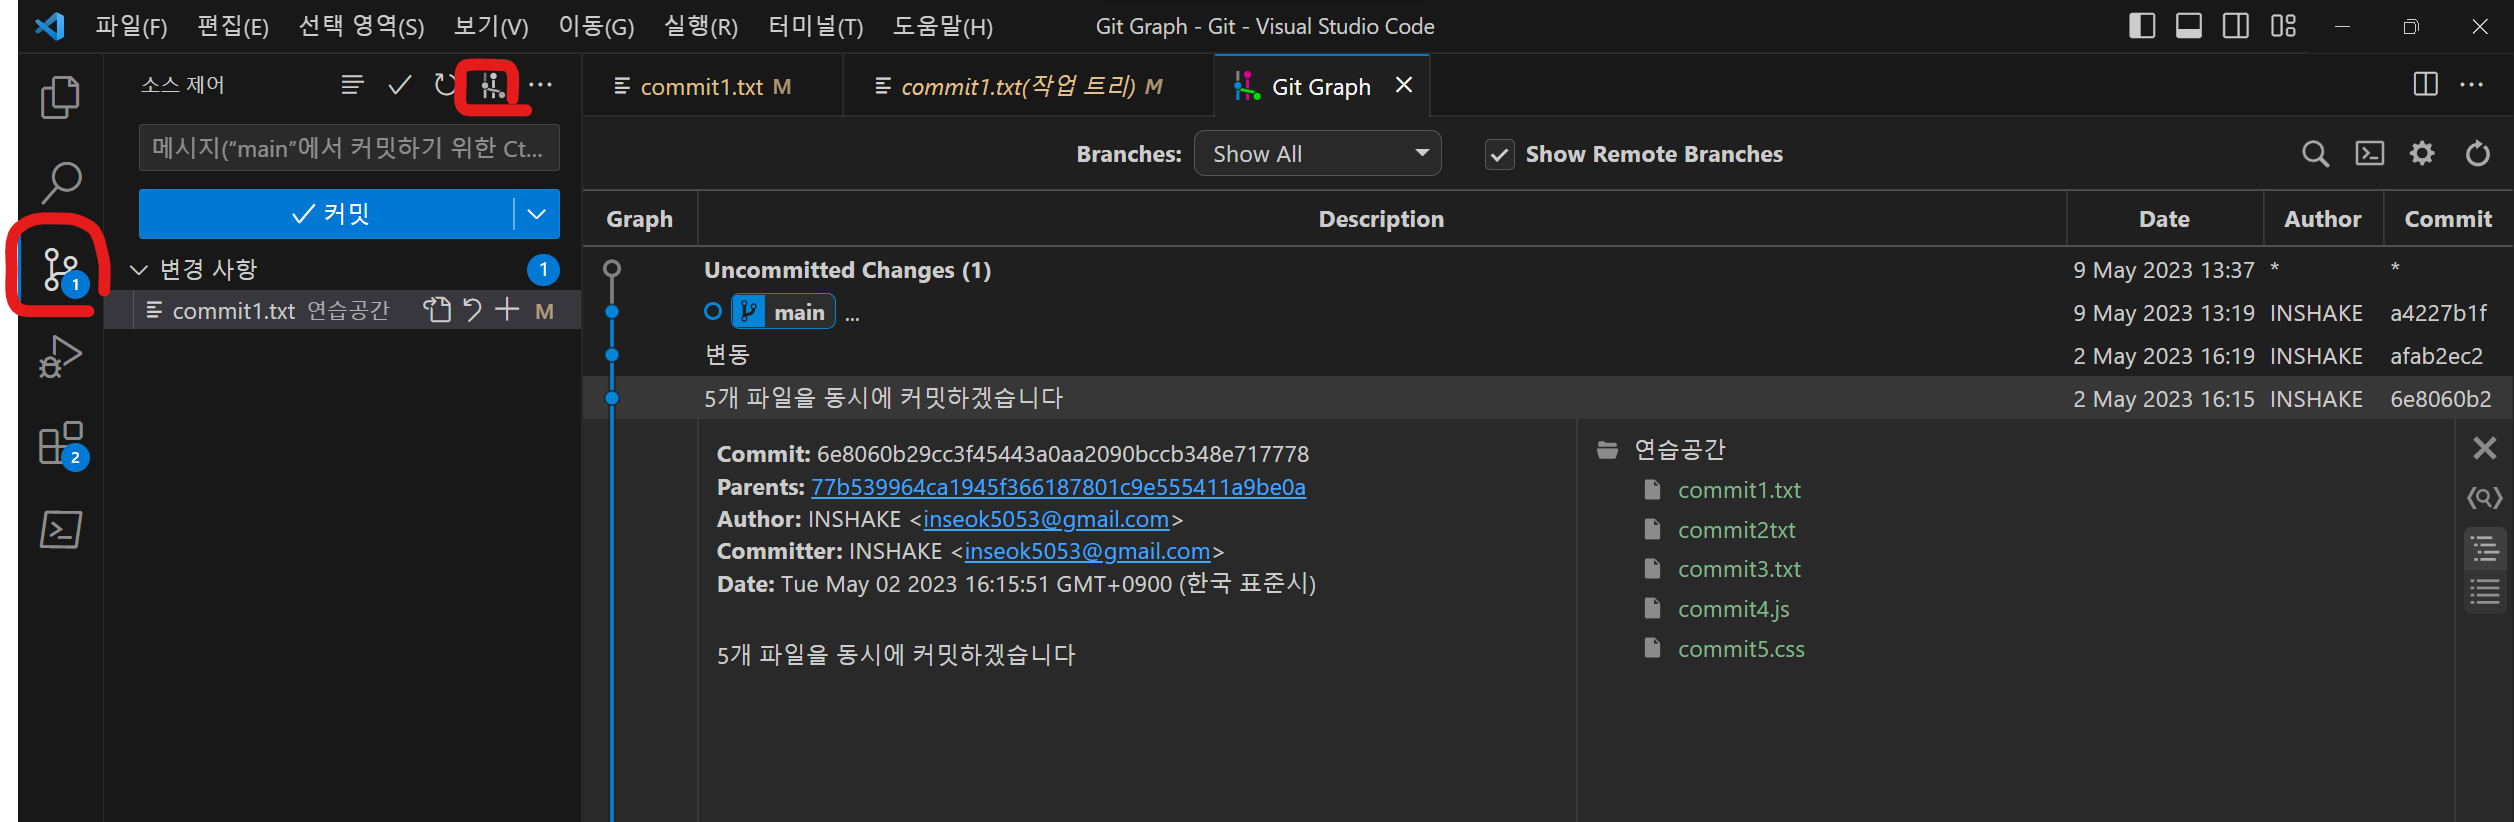Open Git Graph repository settings gear
Screen dimensions: 2514x822
[2422, 153]
